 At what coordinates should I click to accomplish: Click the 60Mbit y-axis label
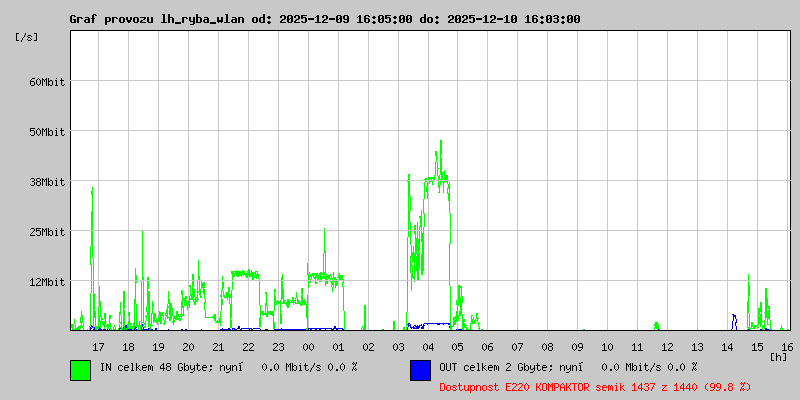[x=47, y=82]
